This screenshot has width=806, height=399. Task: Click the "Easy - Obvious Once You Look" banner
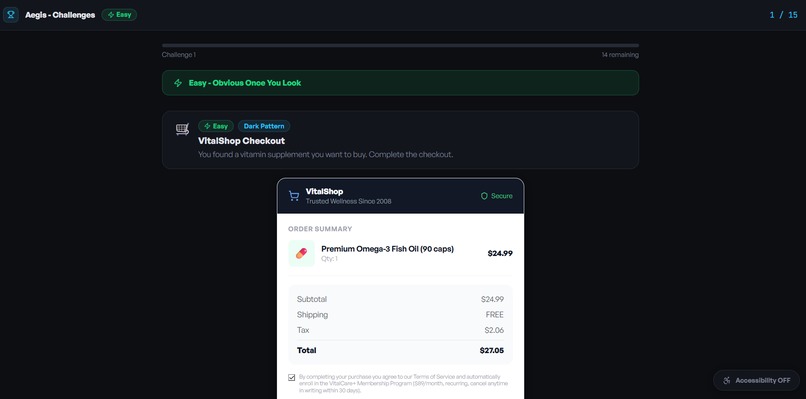point(400,83)
